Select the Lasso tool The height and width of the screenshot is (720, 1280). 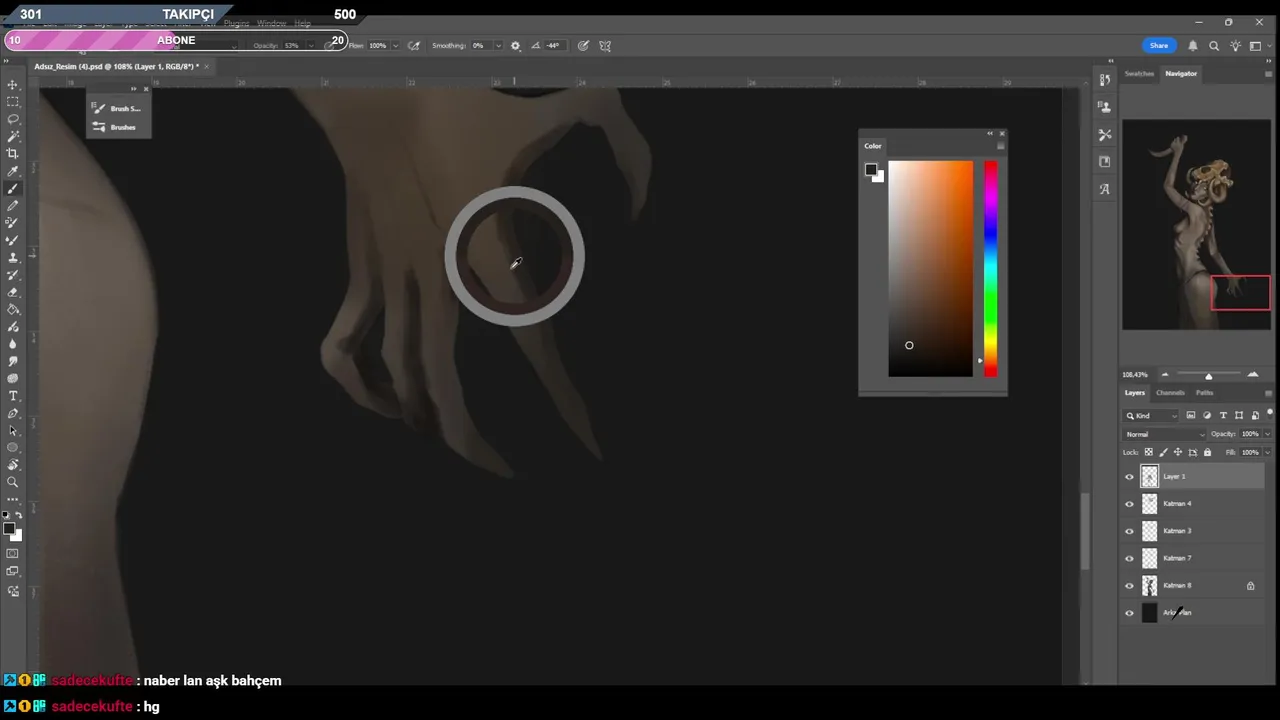click(13, 119)
